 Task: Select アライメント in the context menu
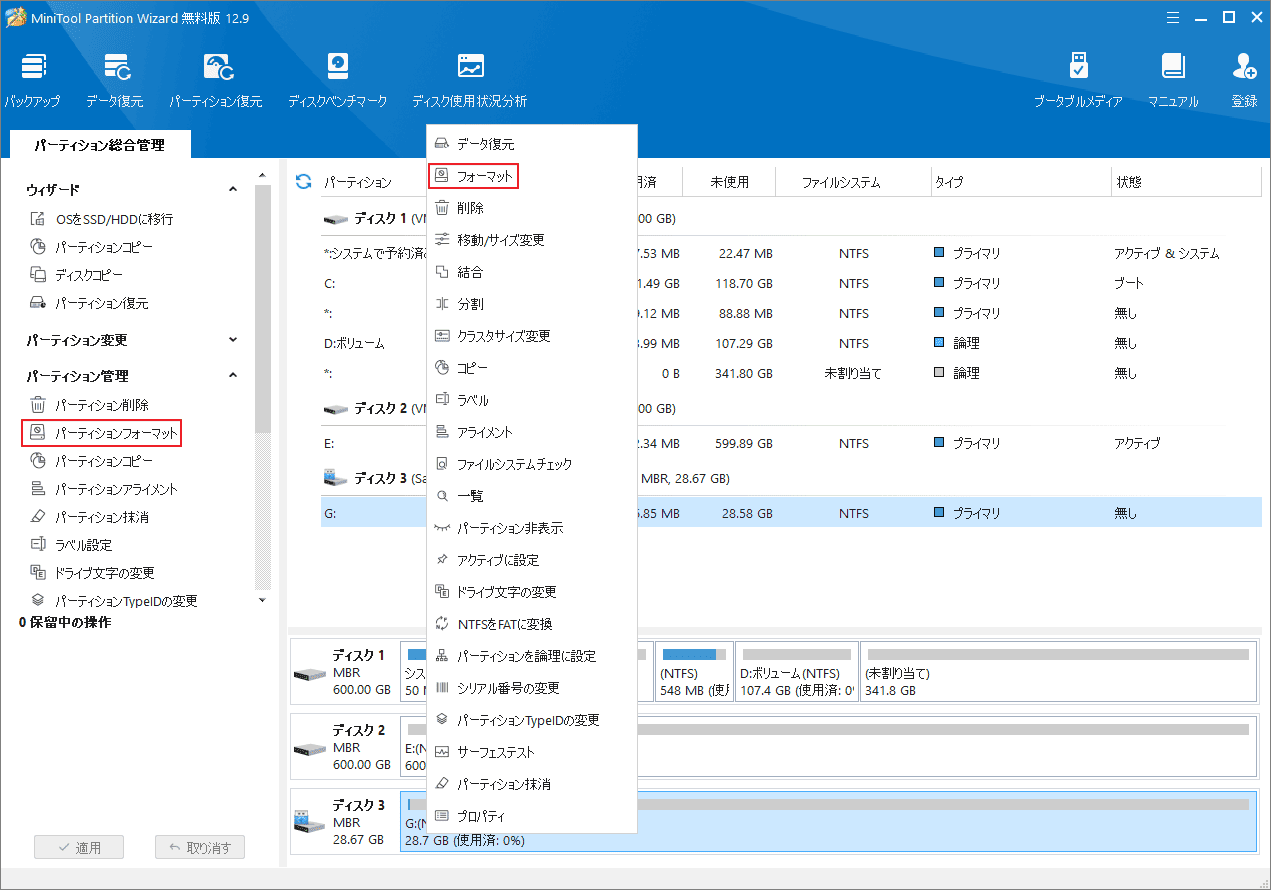point(532,432)
